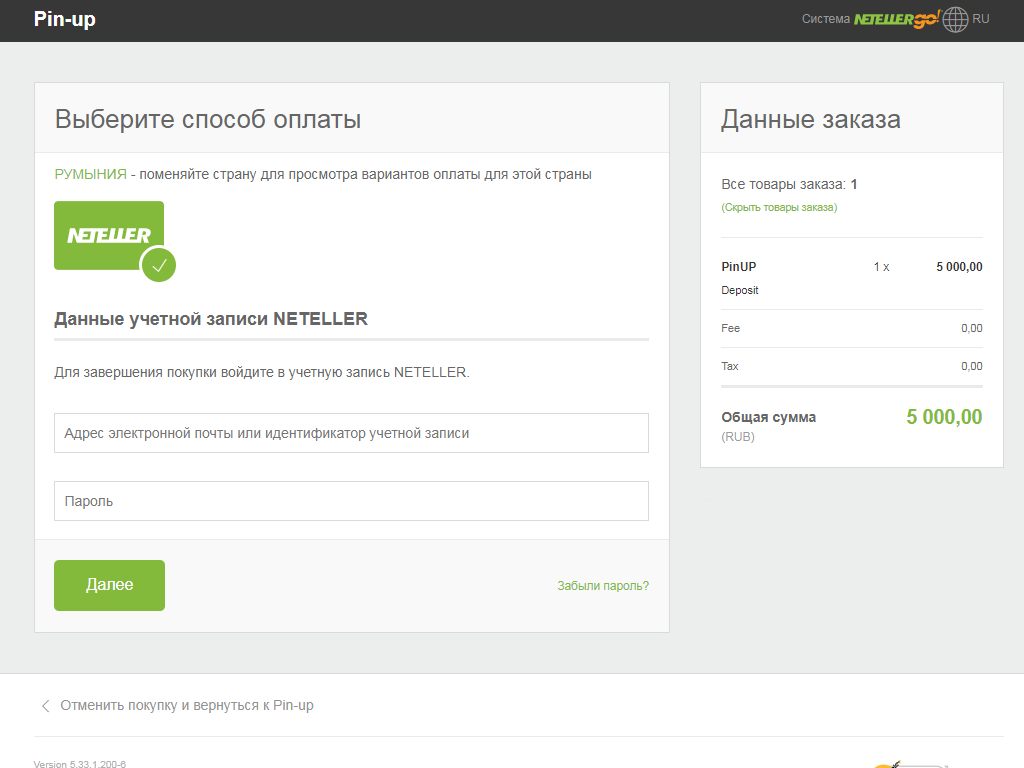Open the RU language selector
This screenshot has width=1024, height=768.
point(981,19)
